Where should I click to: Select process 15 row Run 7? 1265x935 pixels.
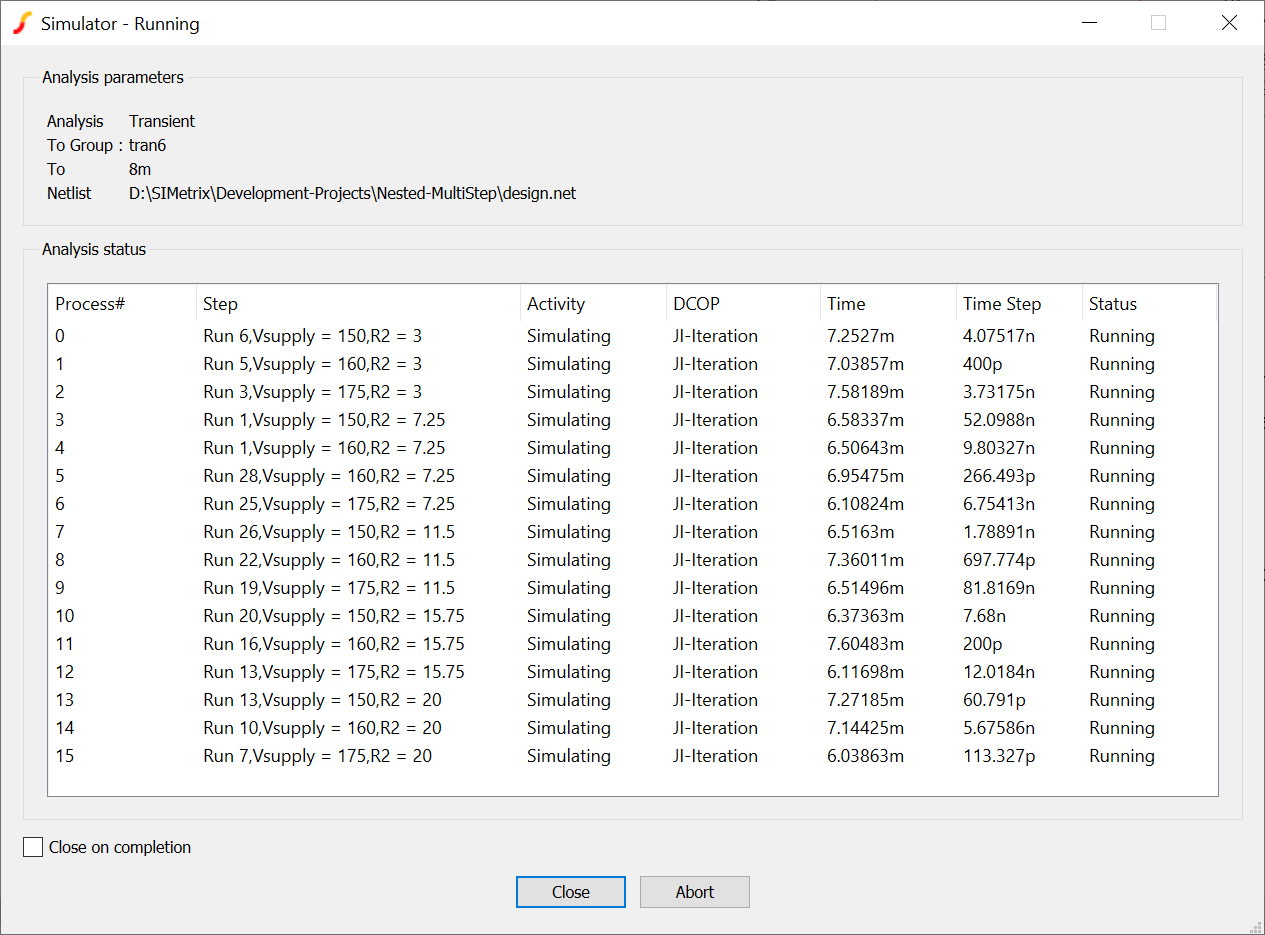pyautogui.click(x=317, y=756)
